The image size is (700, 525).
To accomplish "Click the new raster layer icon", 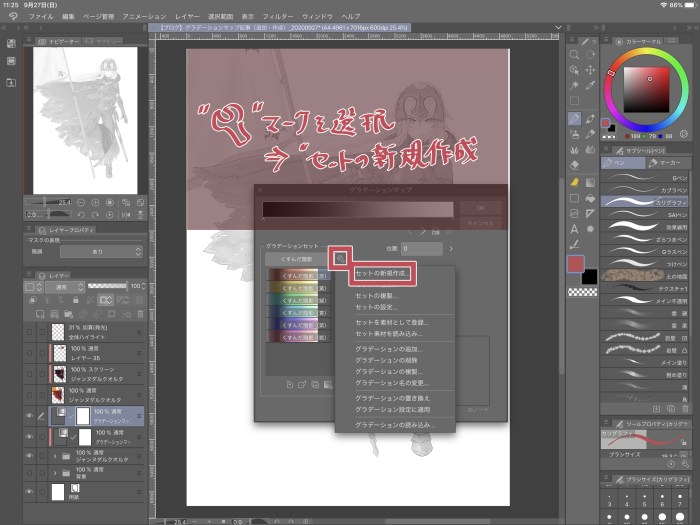I will pyautogui.click(x=40, y=314).
